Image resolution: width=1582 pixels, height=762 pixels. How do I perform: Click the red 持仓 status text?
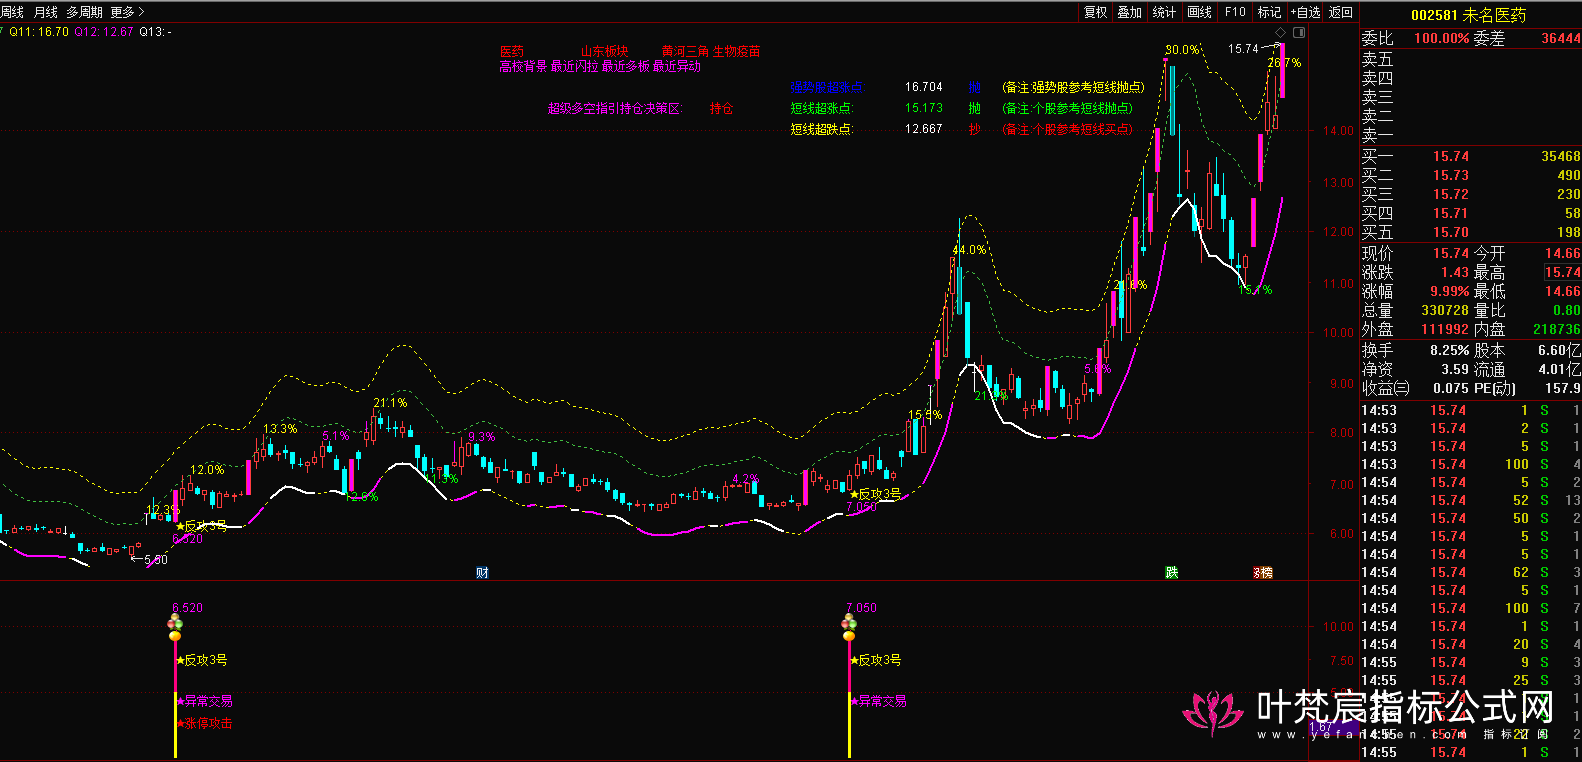(722, 108)
